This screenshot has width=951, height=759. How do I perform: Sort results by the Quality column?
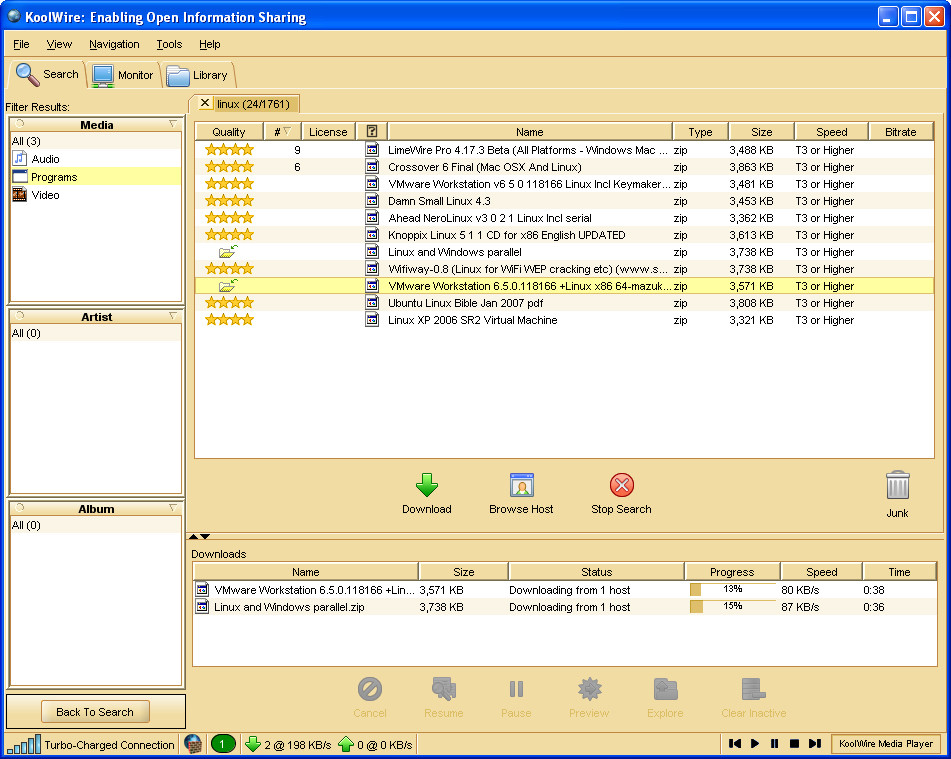(x=229, y=132)
